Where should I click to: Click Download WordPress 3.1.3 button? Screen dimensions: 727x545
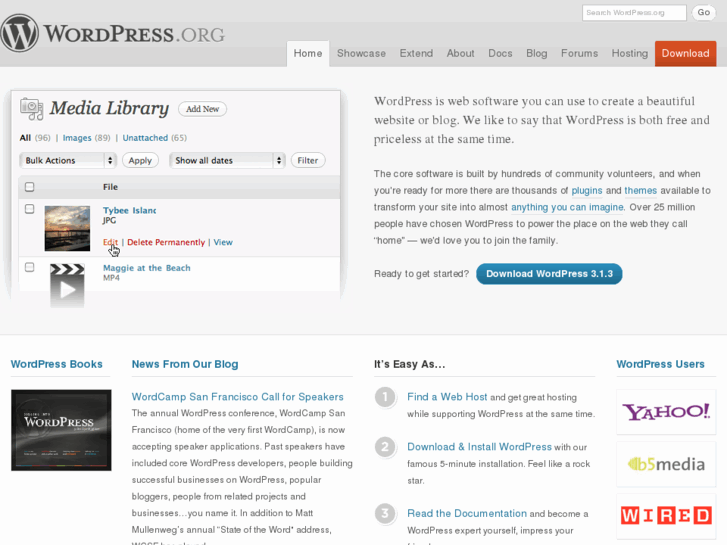click(549, 274)
